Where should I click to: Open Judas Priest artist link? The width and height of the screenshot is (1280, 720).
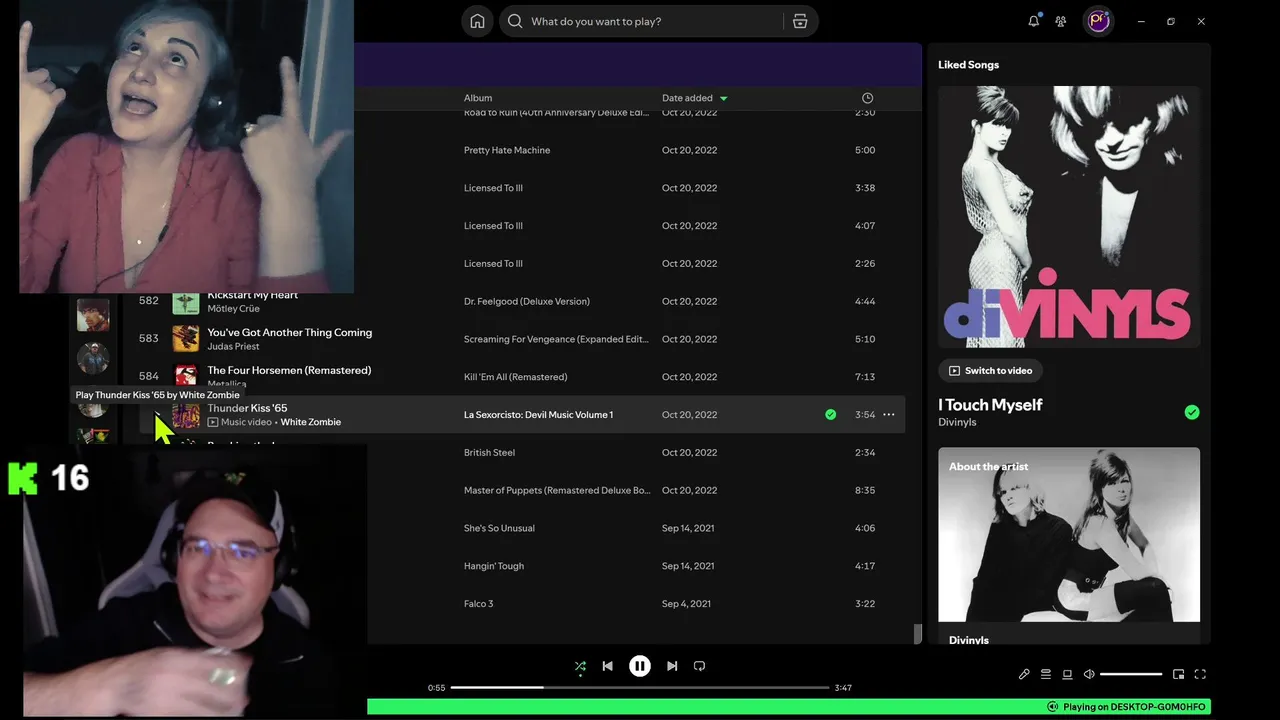click(233, 346)
